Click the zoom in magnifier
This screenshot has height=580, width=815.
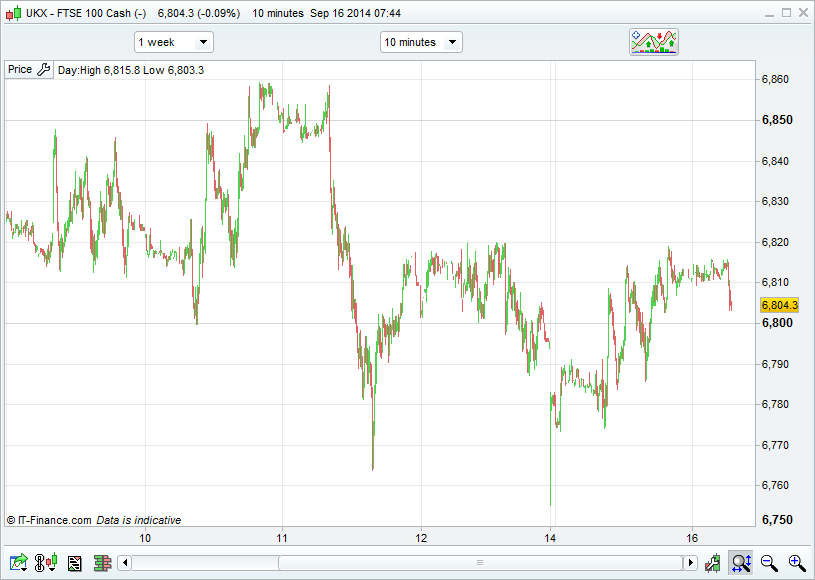[x=796, y=563]
